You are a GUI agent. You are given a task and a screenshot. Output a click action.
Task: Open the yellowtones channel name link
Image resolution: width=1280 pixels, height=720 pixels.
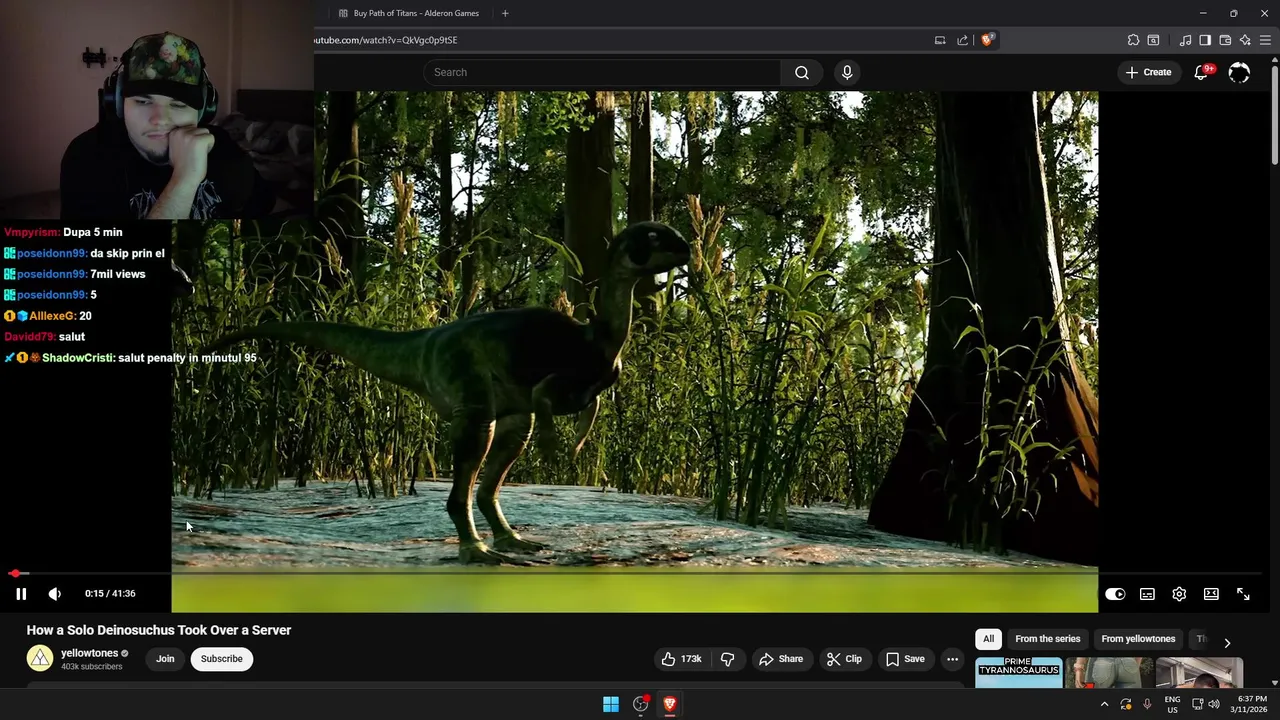pyautogui.click(x=90, y=653)
